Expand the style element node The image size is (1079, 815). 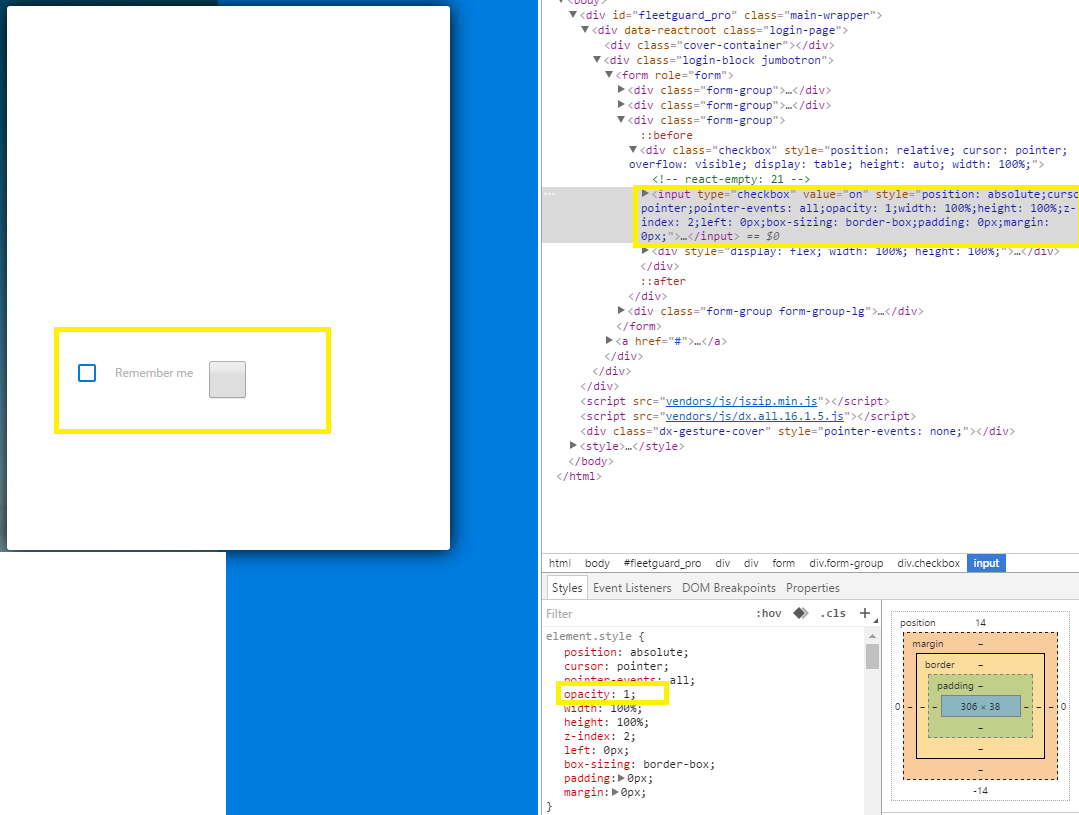coord(573,445)
